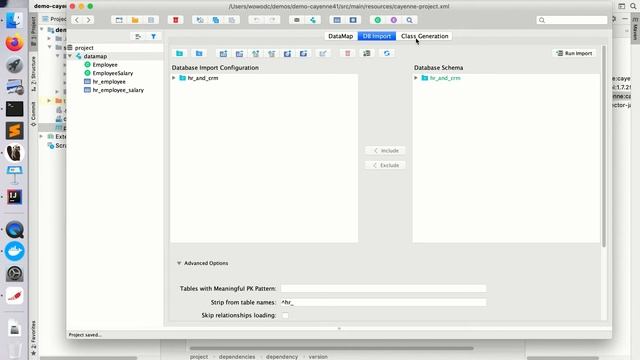Collapse the Advanced Options section

point(179,263)
